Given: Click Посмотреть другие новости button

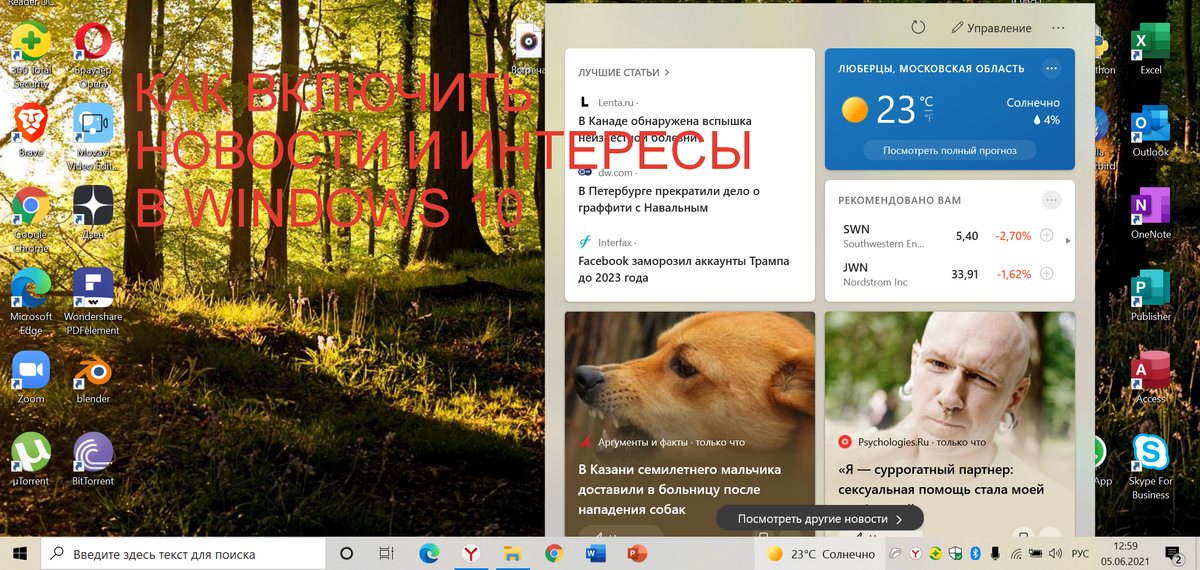Looking at the screenshot, I should click(x=820, y=519).
